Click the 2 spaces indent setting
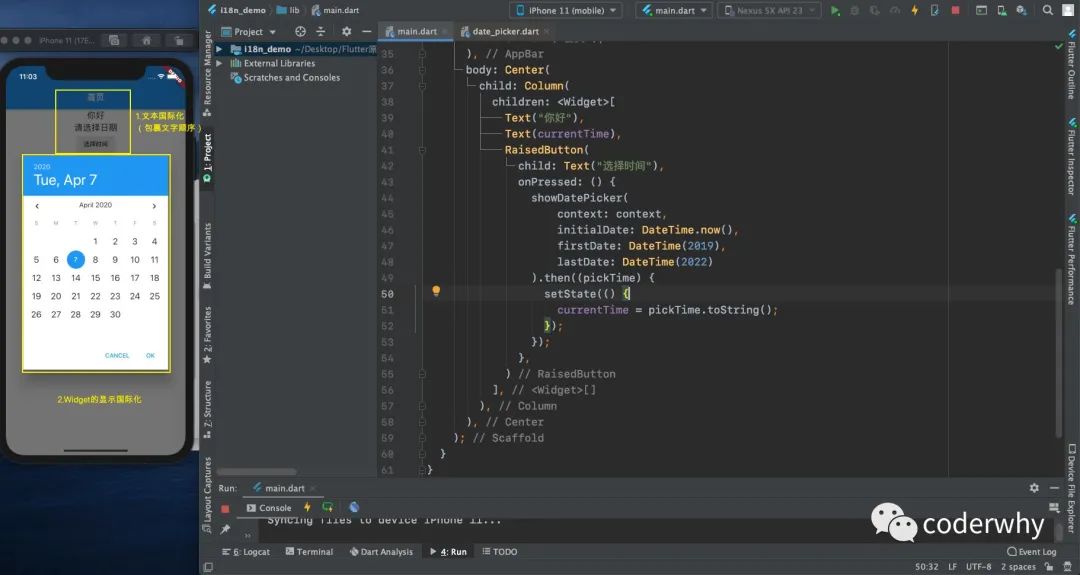 (x=1018, y=567)
